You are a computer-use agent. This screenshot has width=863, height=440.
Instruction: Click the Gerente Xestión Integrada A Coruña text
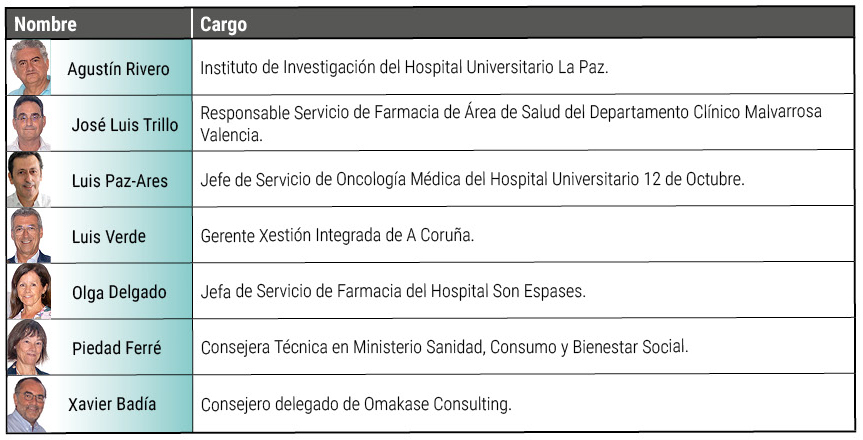[x=337, y=236]
